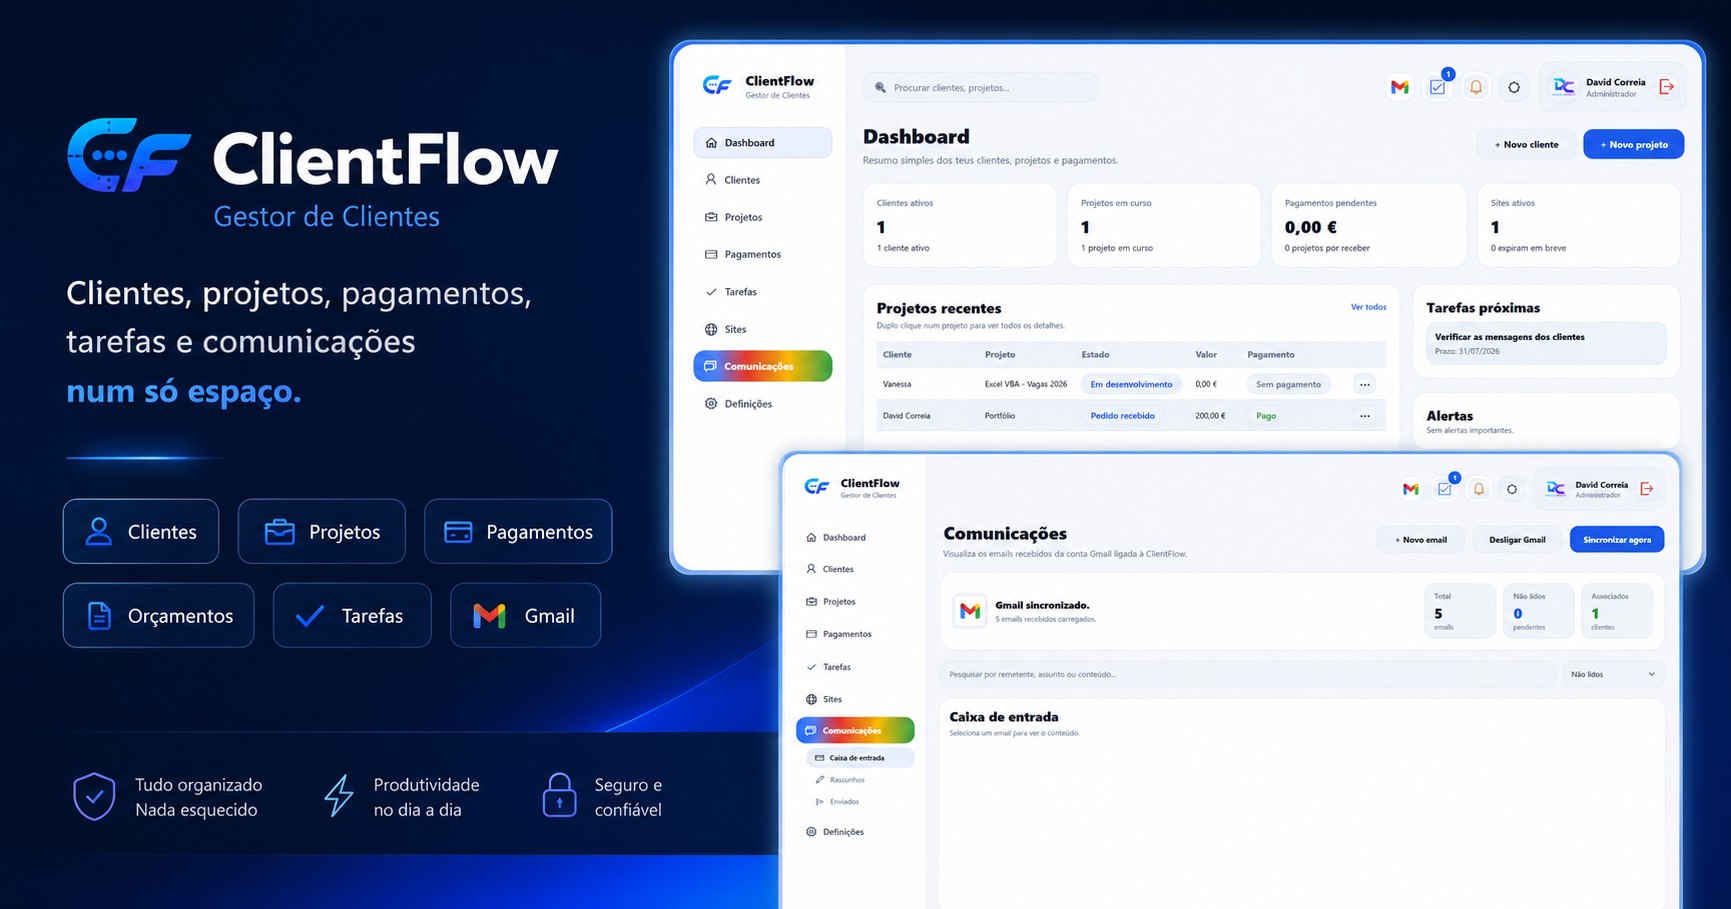1731x909 pixels.
Task: Open Comunicações in the Dashboard window sidebar
Action: coord(762,366)
